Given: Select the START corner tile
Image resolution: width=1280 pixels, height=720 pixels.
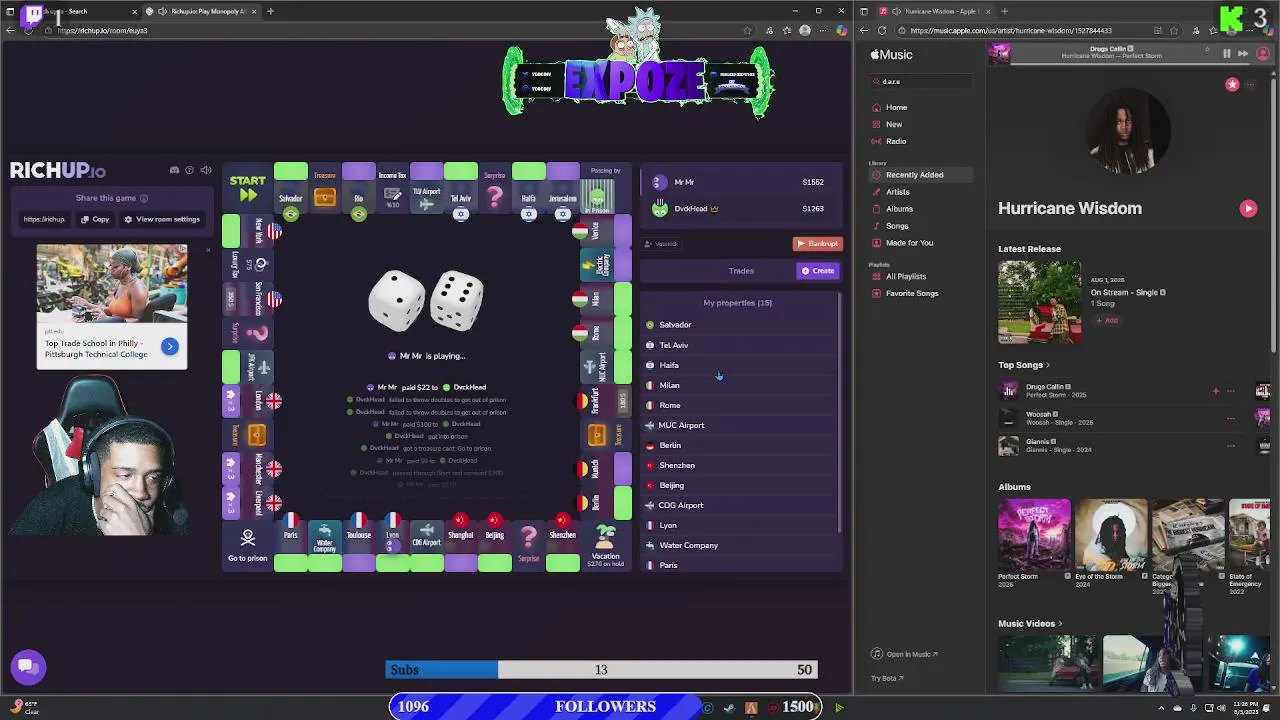Looking at the screenshot, I should pyautogui.click(x=248, y=187).
